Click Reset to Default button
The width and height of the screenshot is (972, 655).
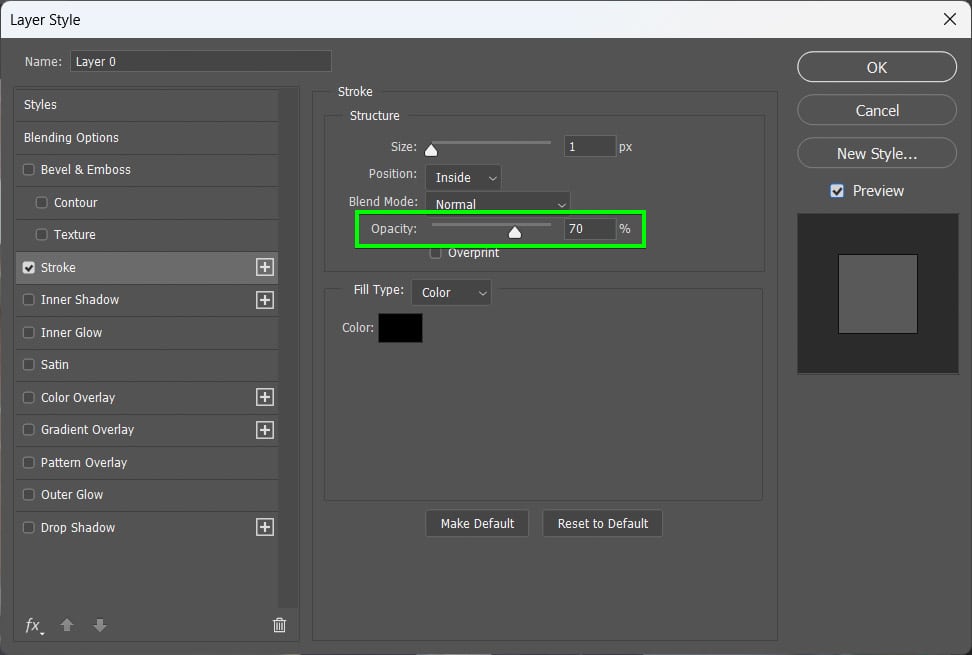[603, 524]
